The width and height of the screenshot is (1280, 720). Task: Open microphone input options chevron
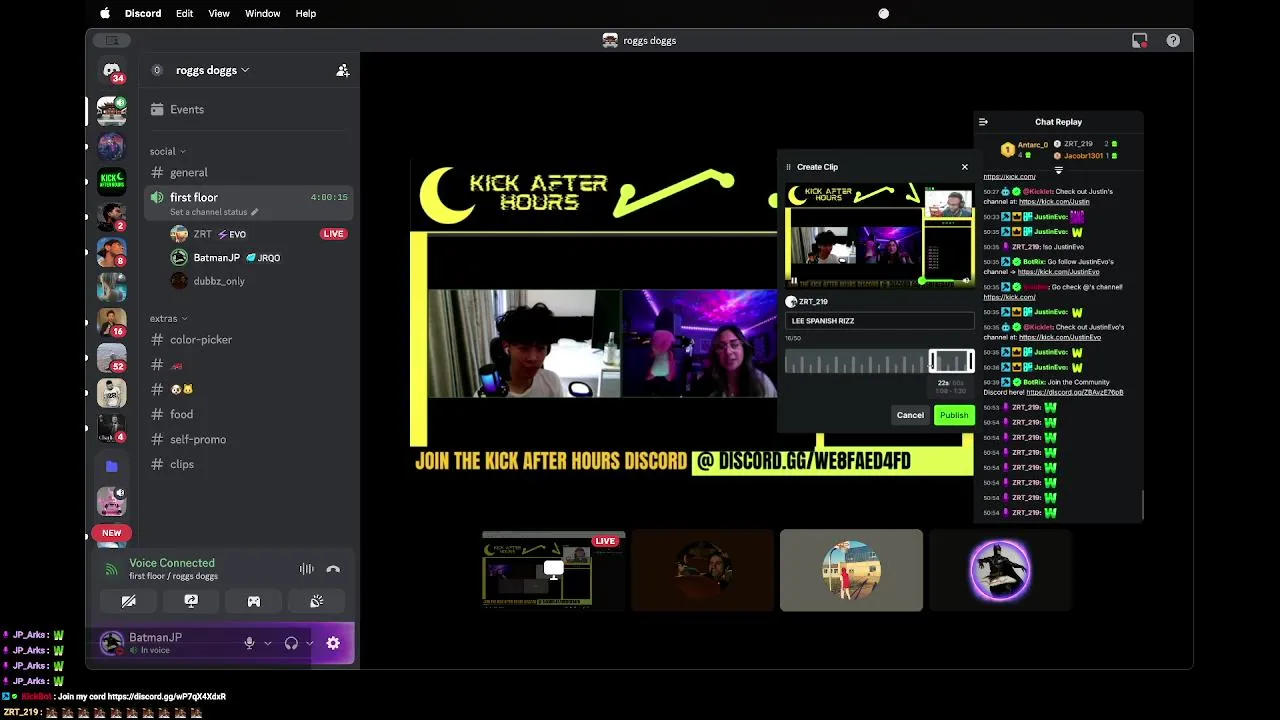[268, 643]
